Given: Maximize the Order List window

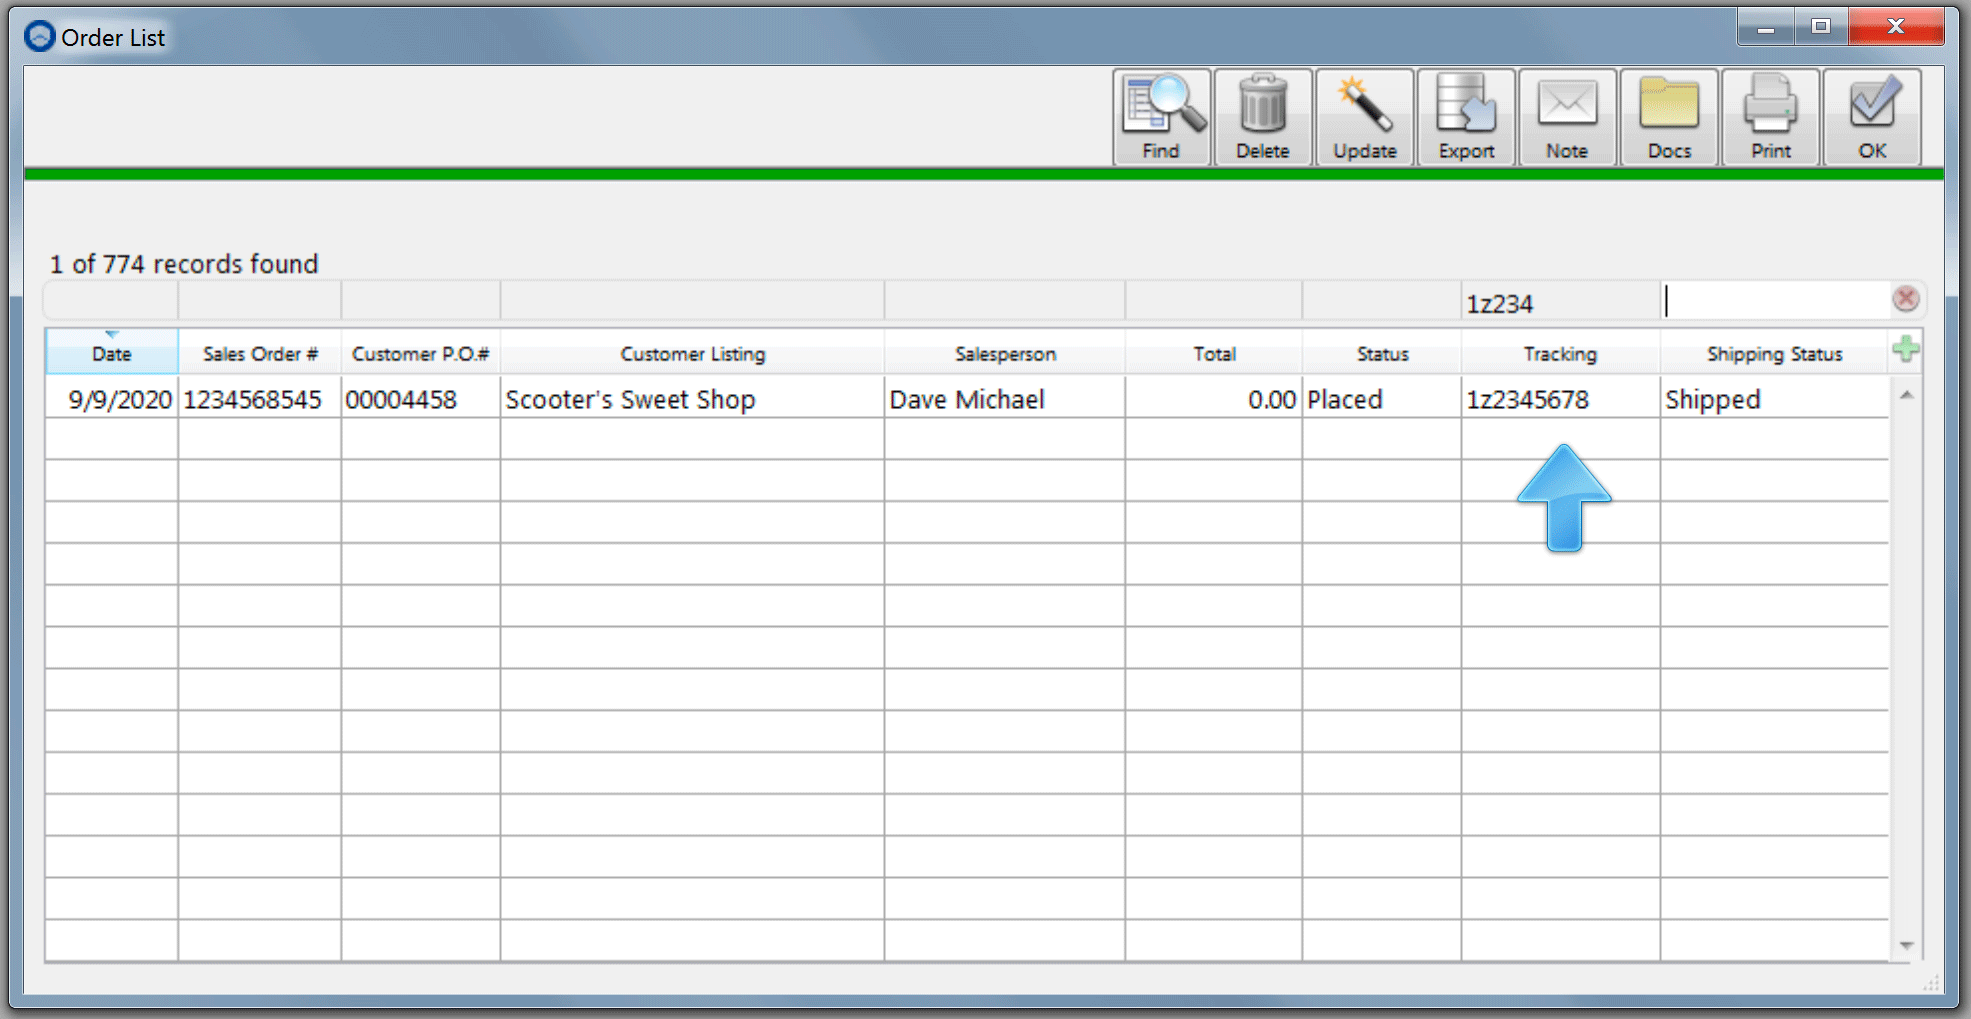Looking at the screenshot, I should click(1821, 27).
